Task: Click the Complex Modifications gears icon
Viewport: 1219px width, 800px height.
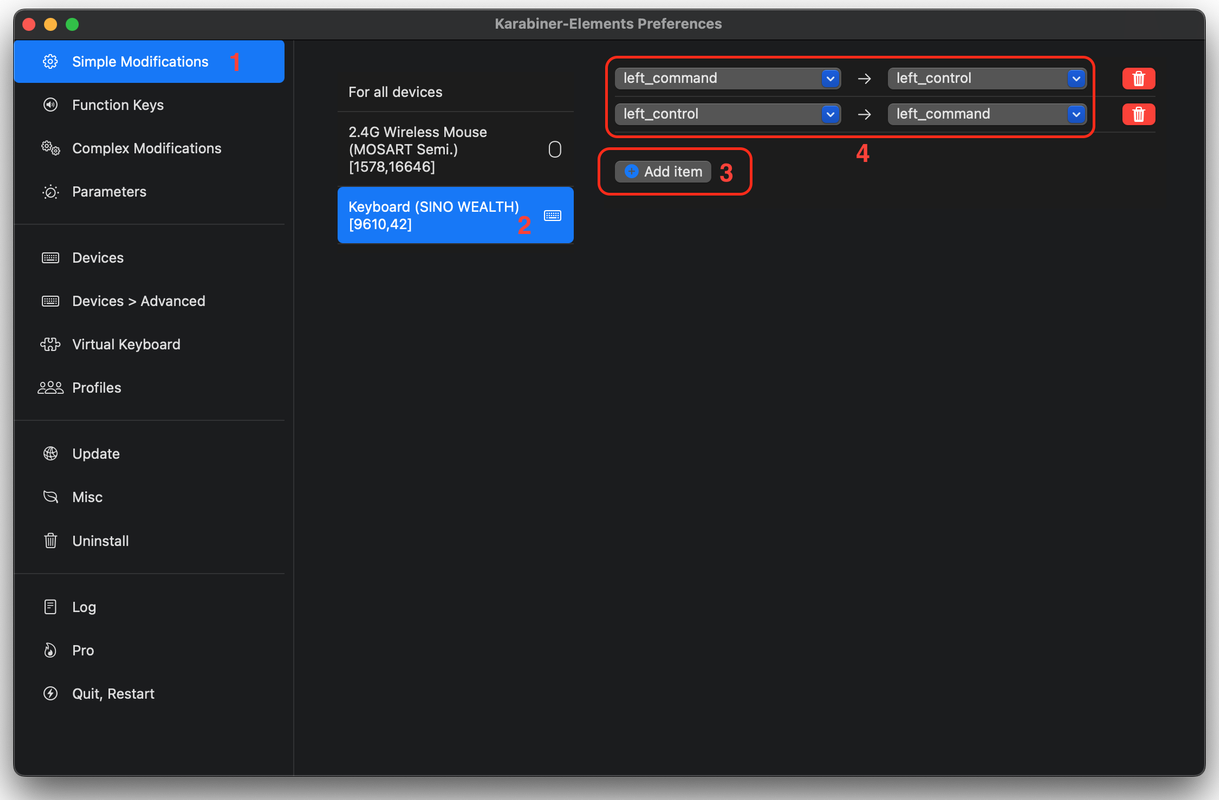Action: [50, 148]
